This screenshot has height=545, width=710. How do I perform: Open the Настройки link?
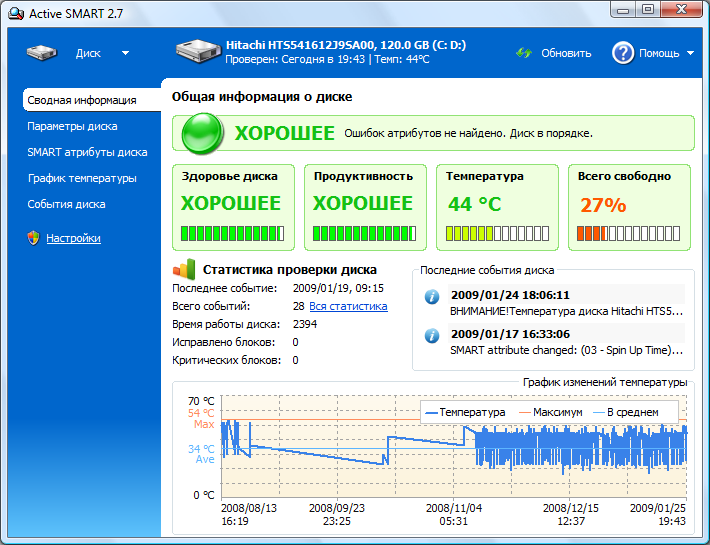pos(73,238)
